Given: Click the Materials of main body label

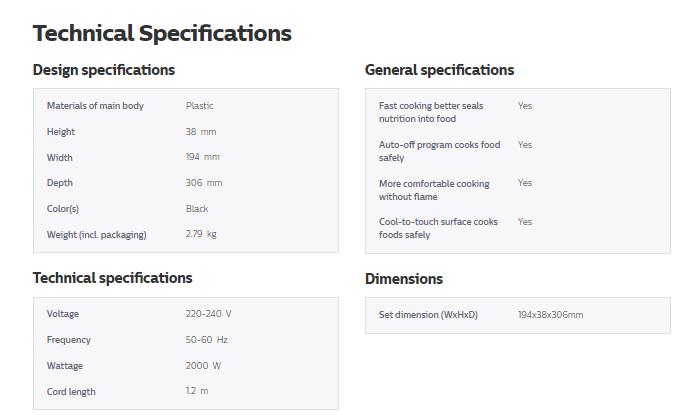Looking at the screenshot, I should point(95,106).
